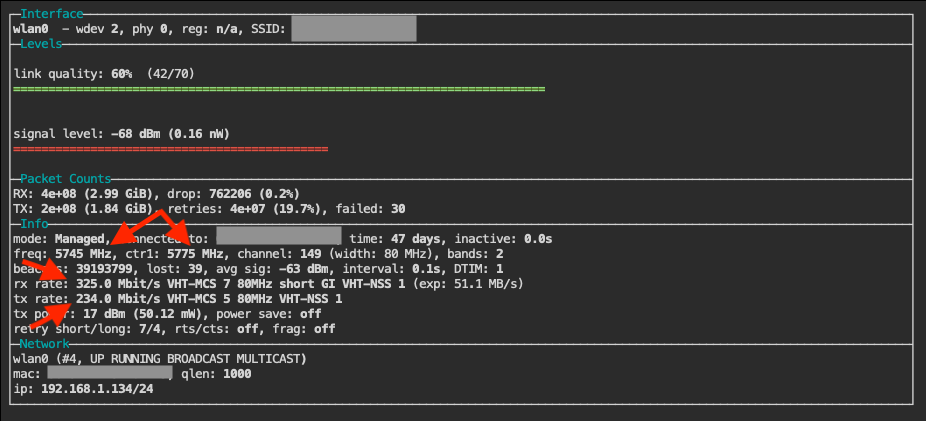Click the redacted connected-to address box
Viewport: 926px width, 421px height.
pyautogui.click(x=278, y=238)
